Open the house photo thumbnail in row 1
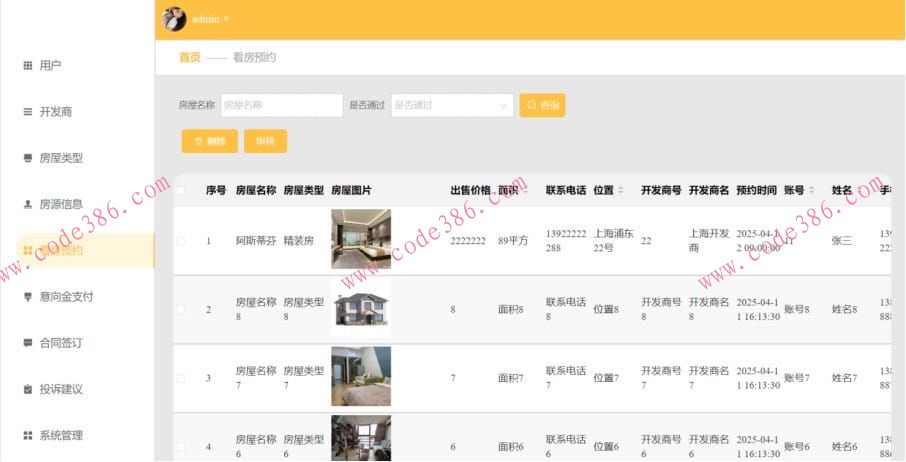The image size is (906, 462). (x=361, y=239)
